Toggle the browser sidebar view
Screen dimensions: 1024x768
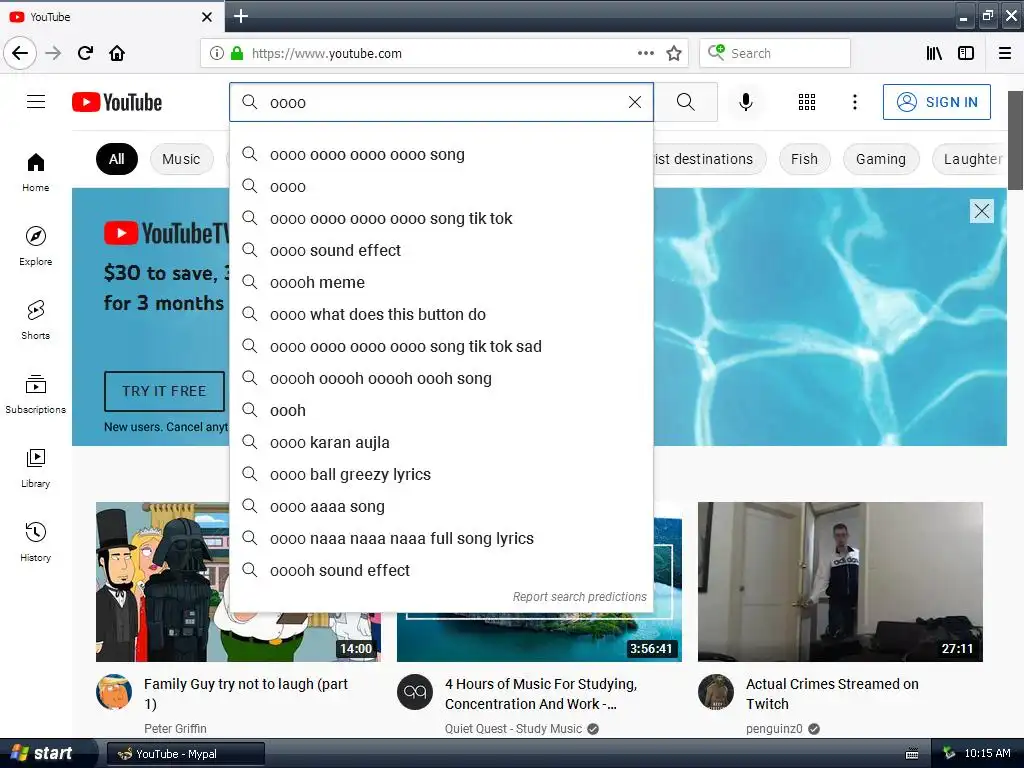tap(966, 53)
